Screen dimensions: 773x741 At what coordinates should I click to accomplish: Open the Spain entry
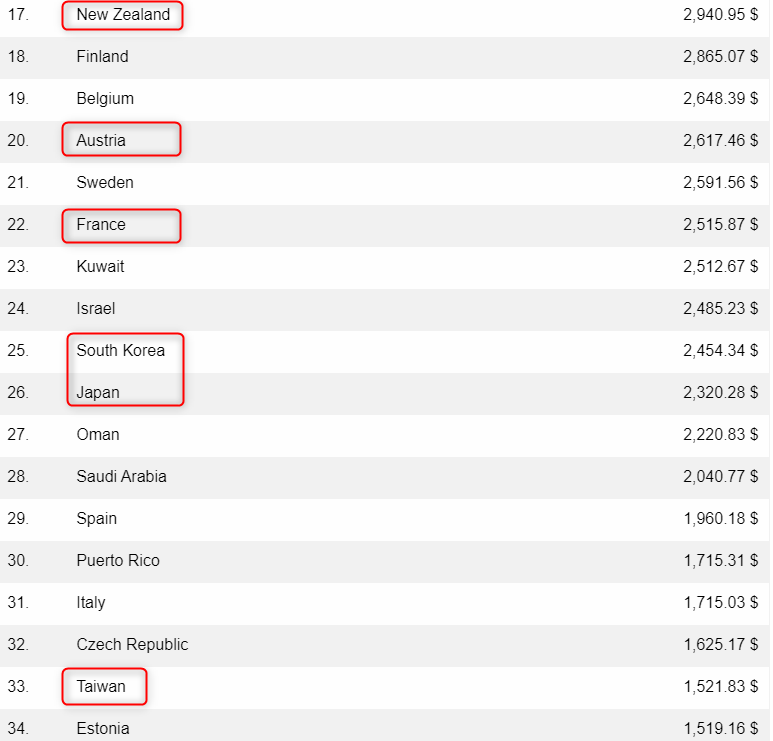385,519
